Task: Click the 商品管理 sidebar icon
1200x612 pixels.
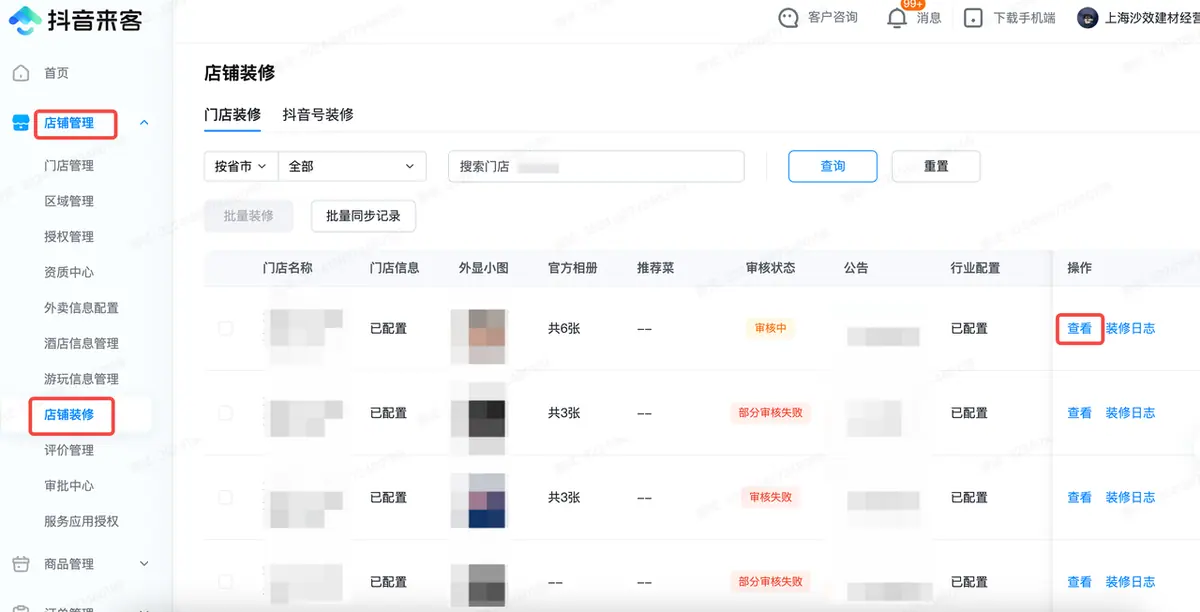Action: click(21, 564)
